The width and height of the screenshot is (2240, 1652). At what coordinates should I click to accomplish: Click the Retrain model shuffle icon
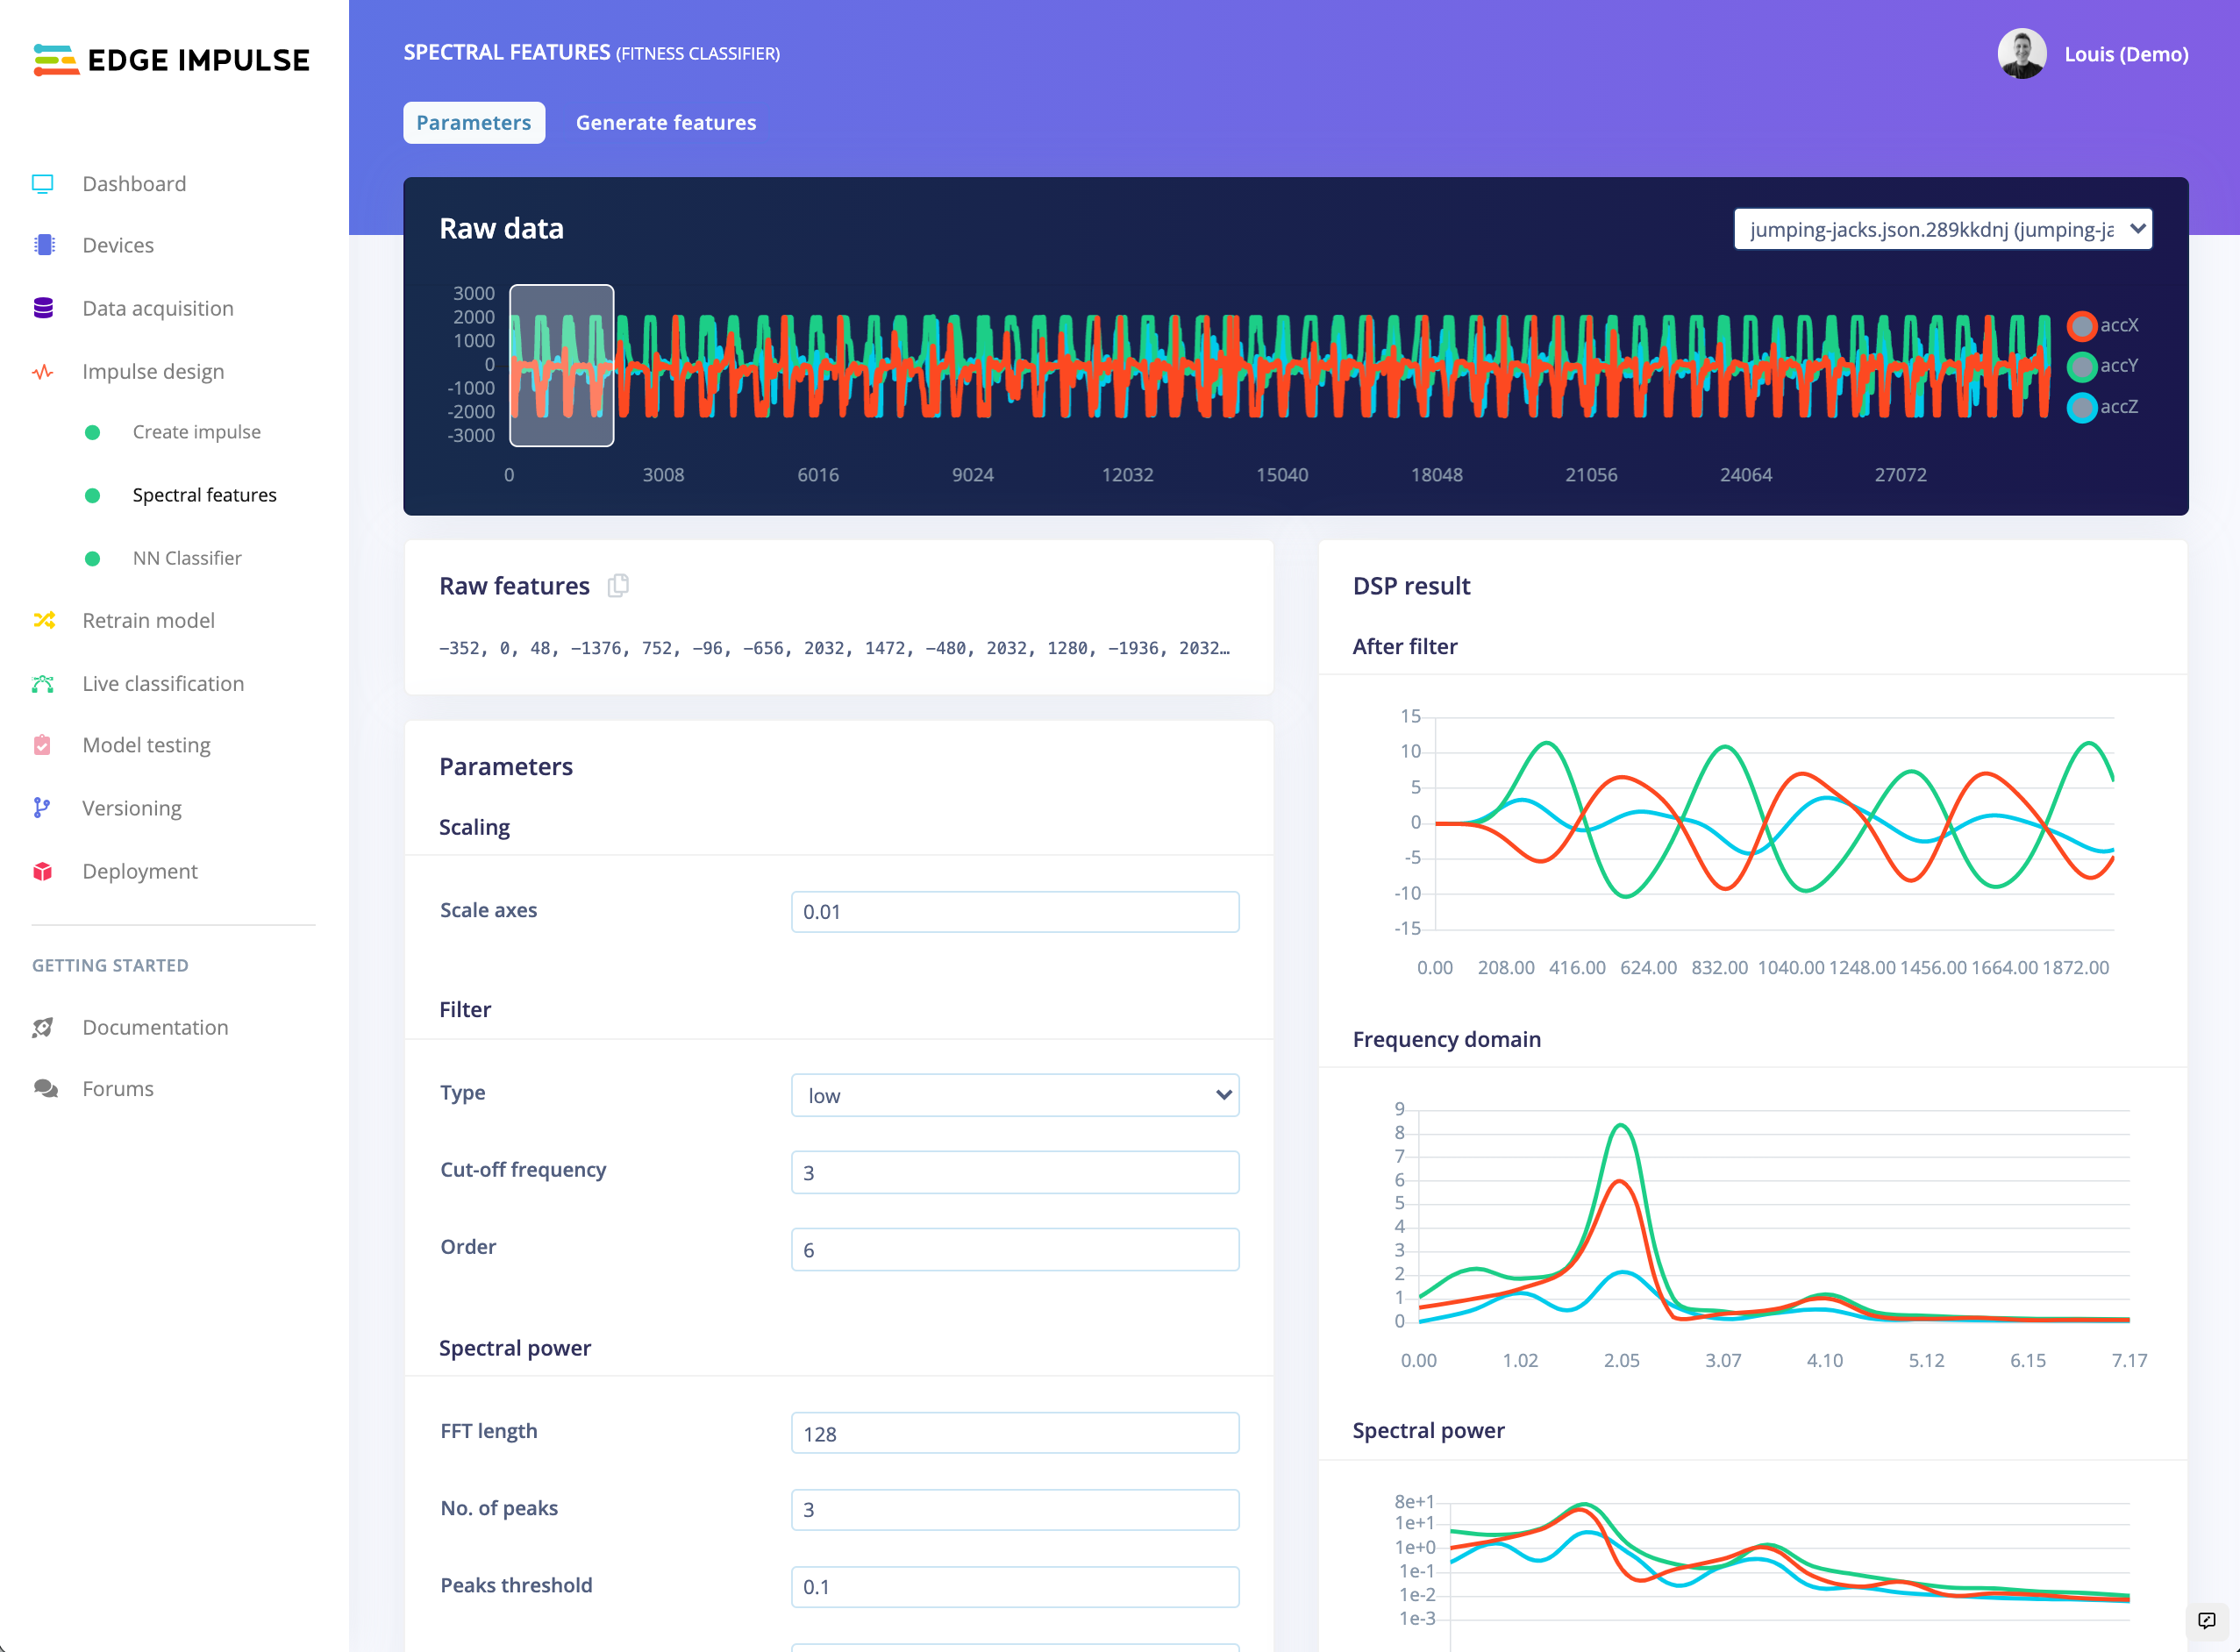click(43, 621)
